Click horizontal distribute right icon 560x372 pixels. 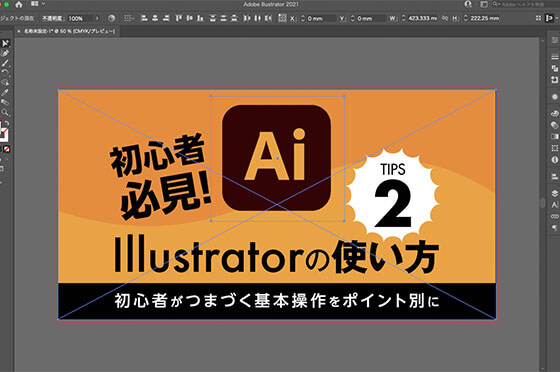coord(268,18)
